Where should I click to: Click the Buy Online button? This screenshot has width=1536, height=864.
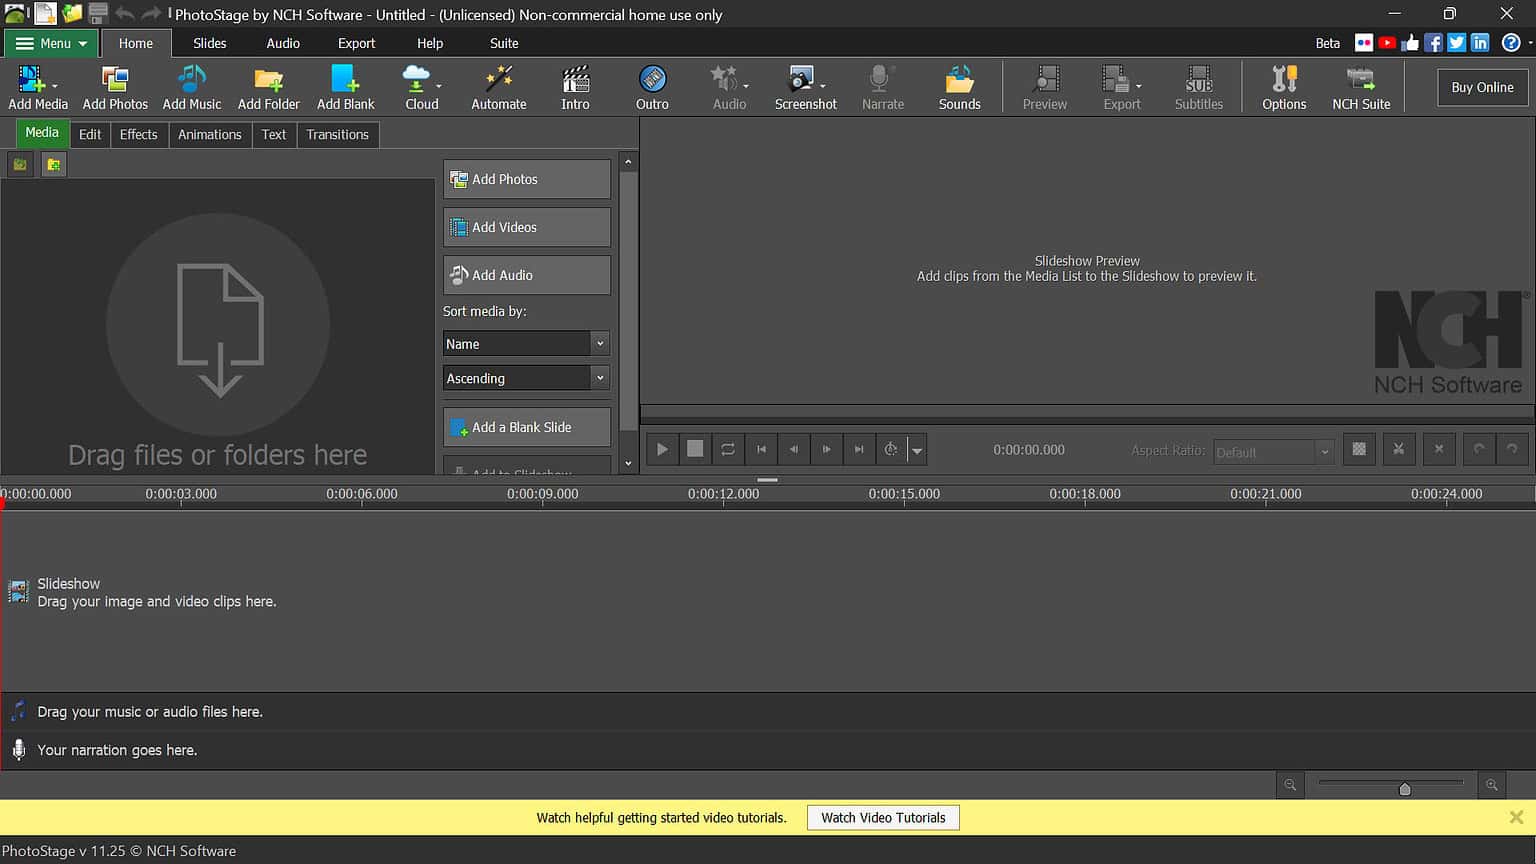click(1482, 87)
